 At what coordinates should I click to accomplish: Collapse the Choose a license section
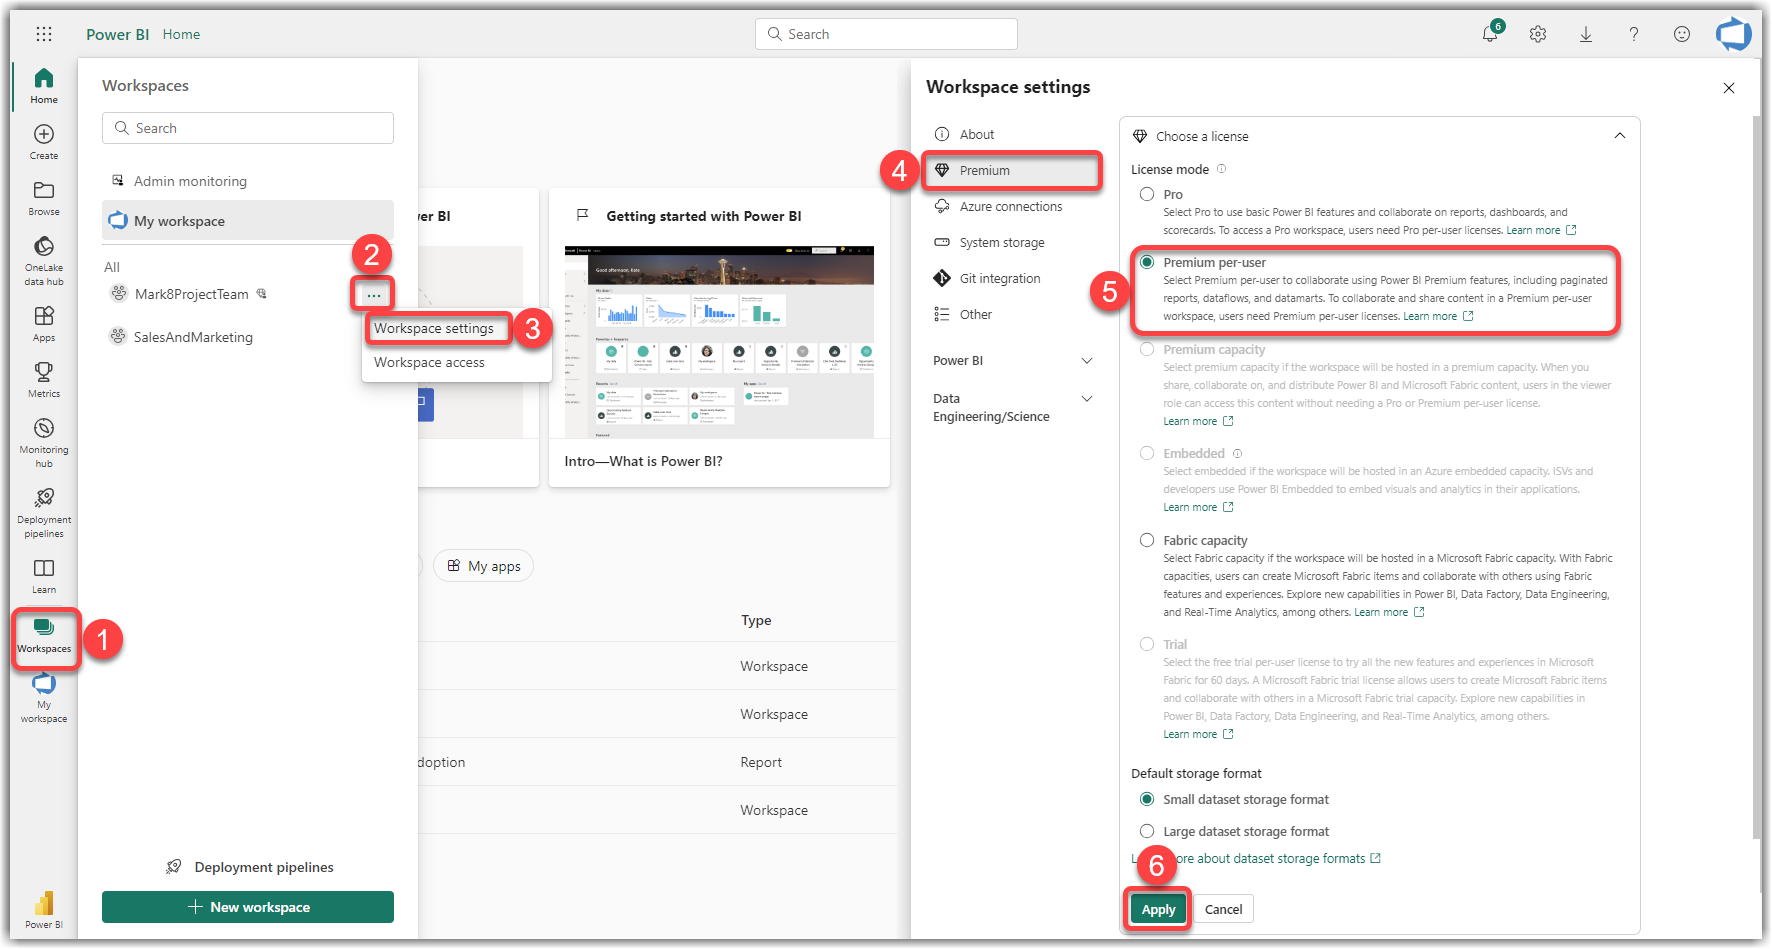(x=1620, y=136)
